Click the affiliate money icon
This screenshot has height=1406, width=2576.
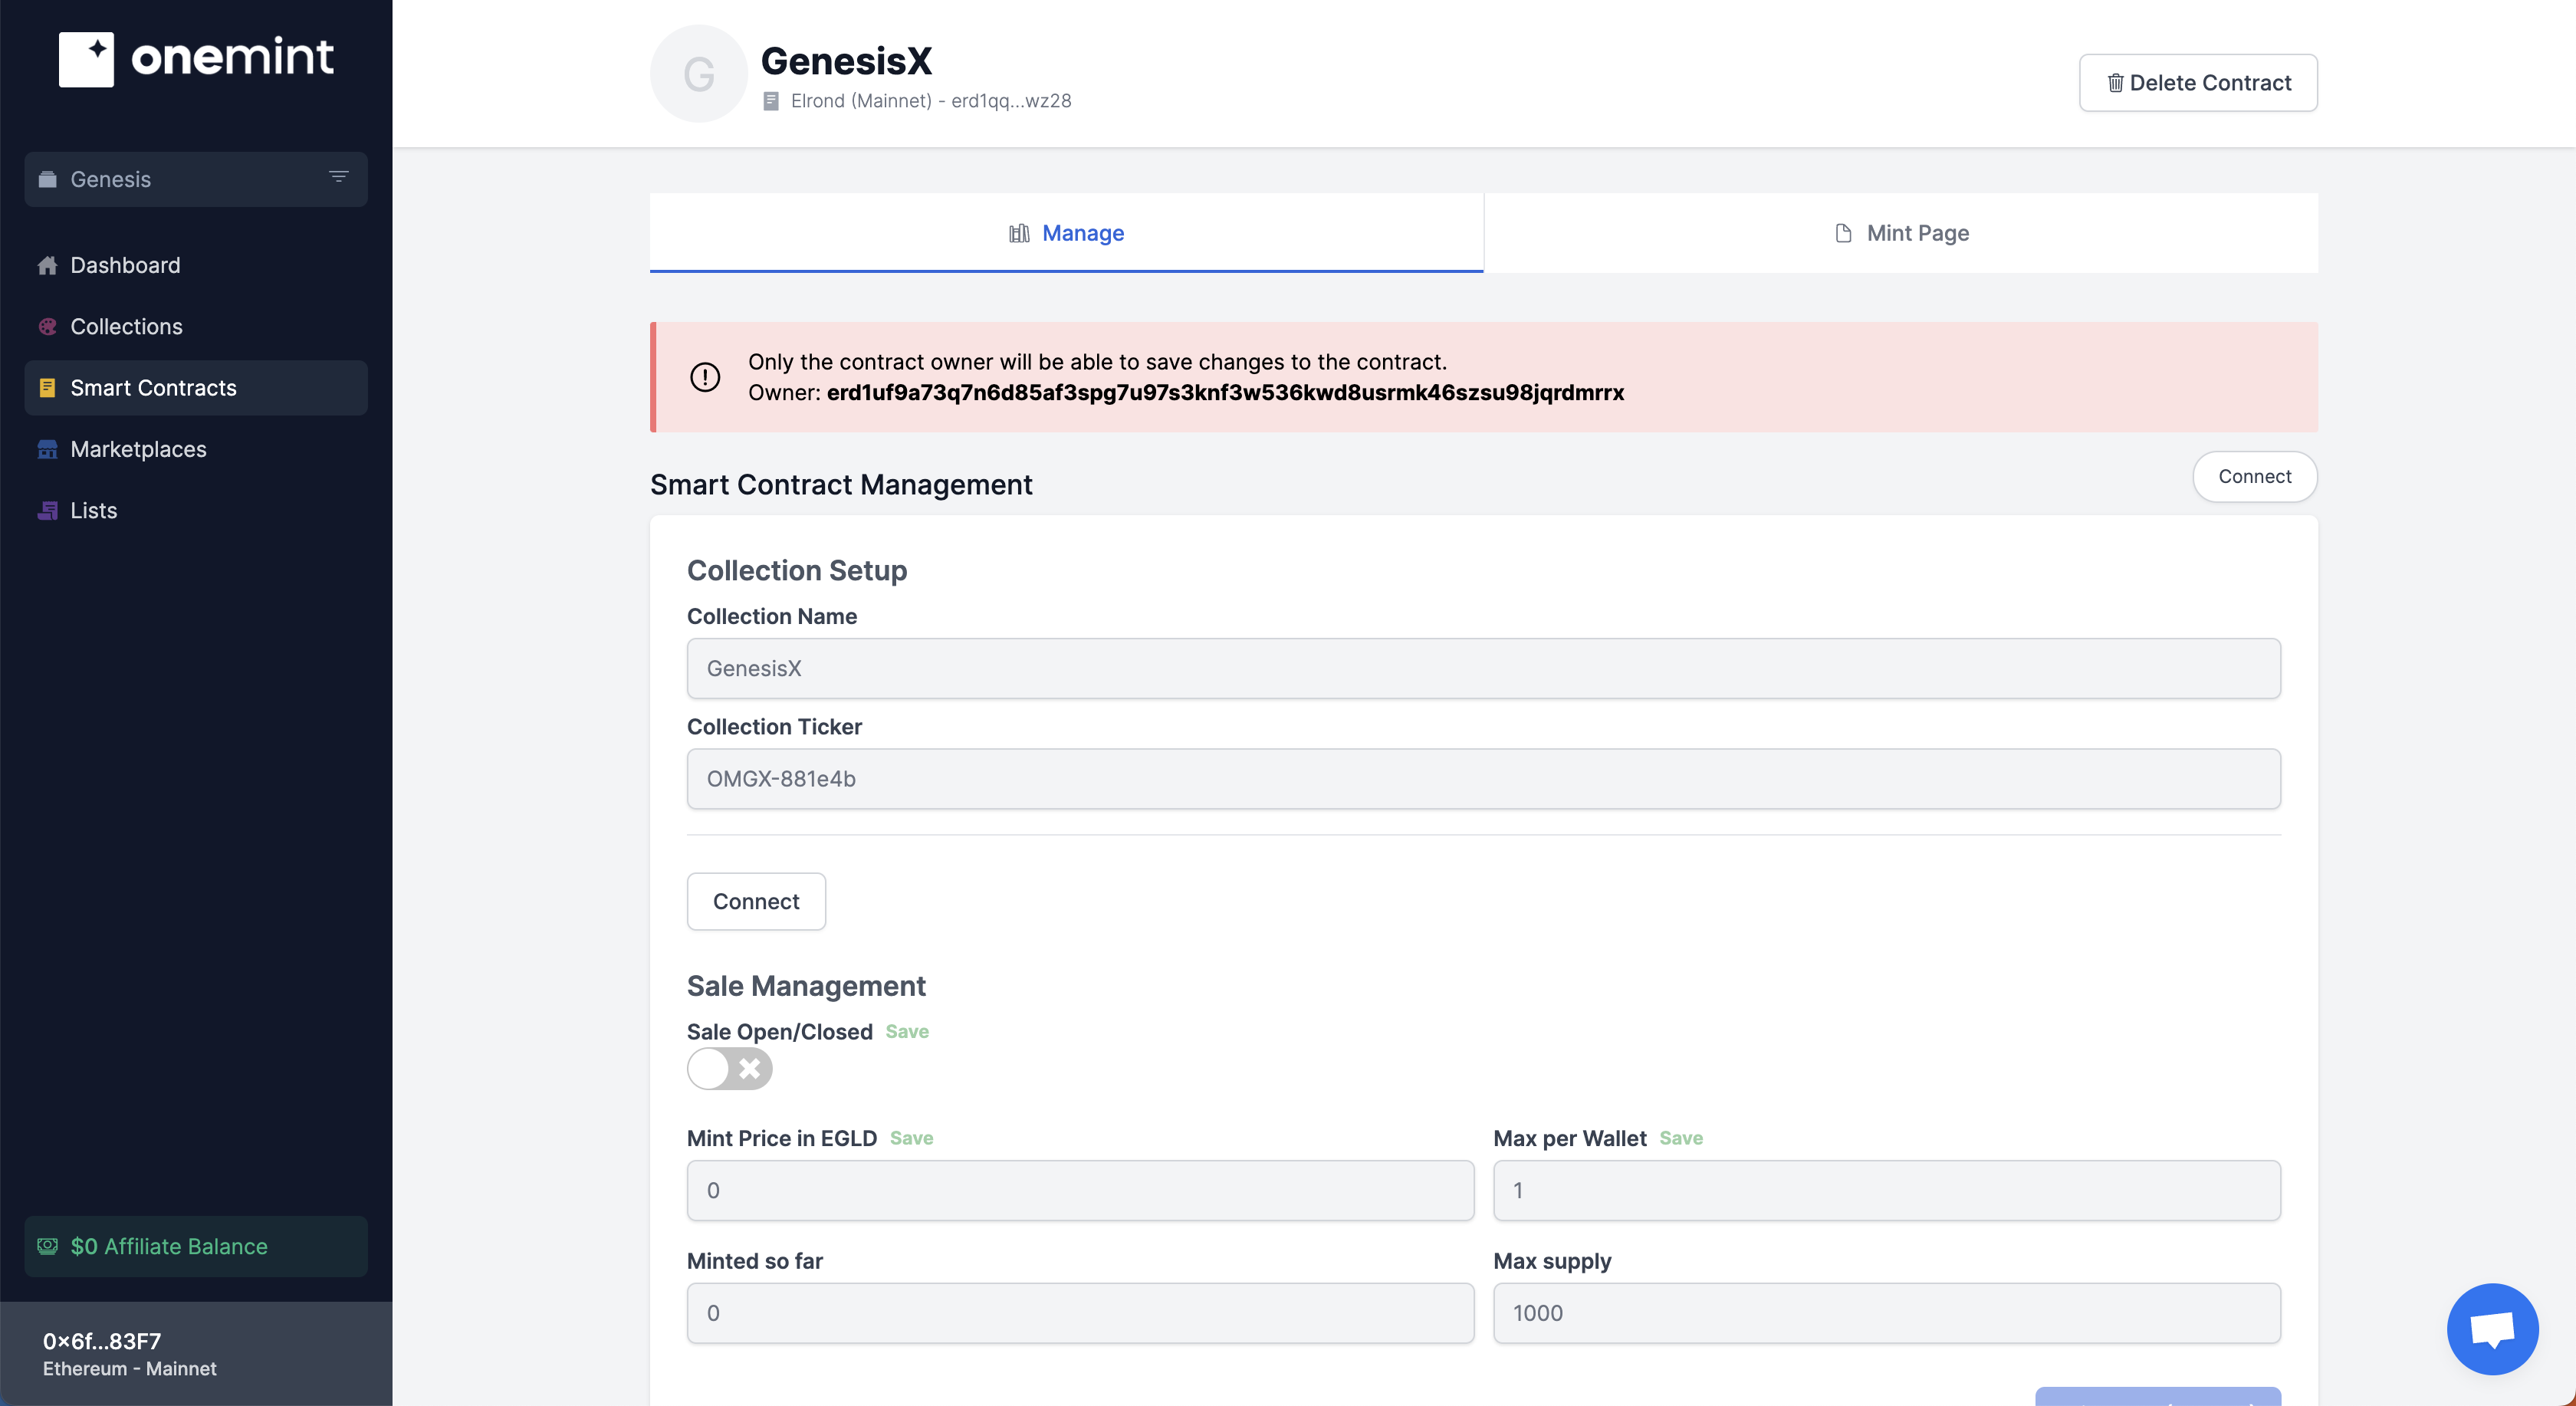click(47, 1246)
